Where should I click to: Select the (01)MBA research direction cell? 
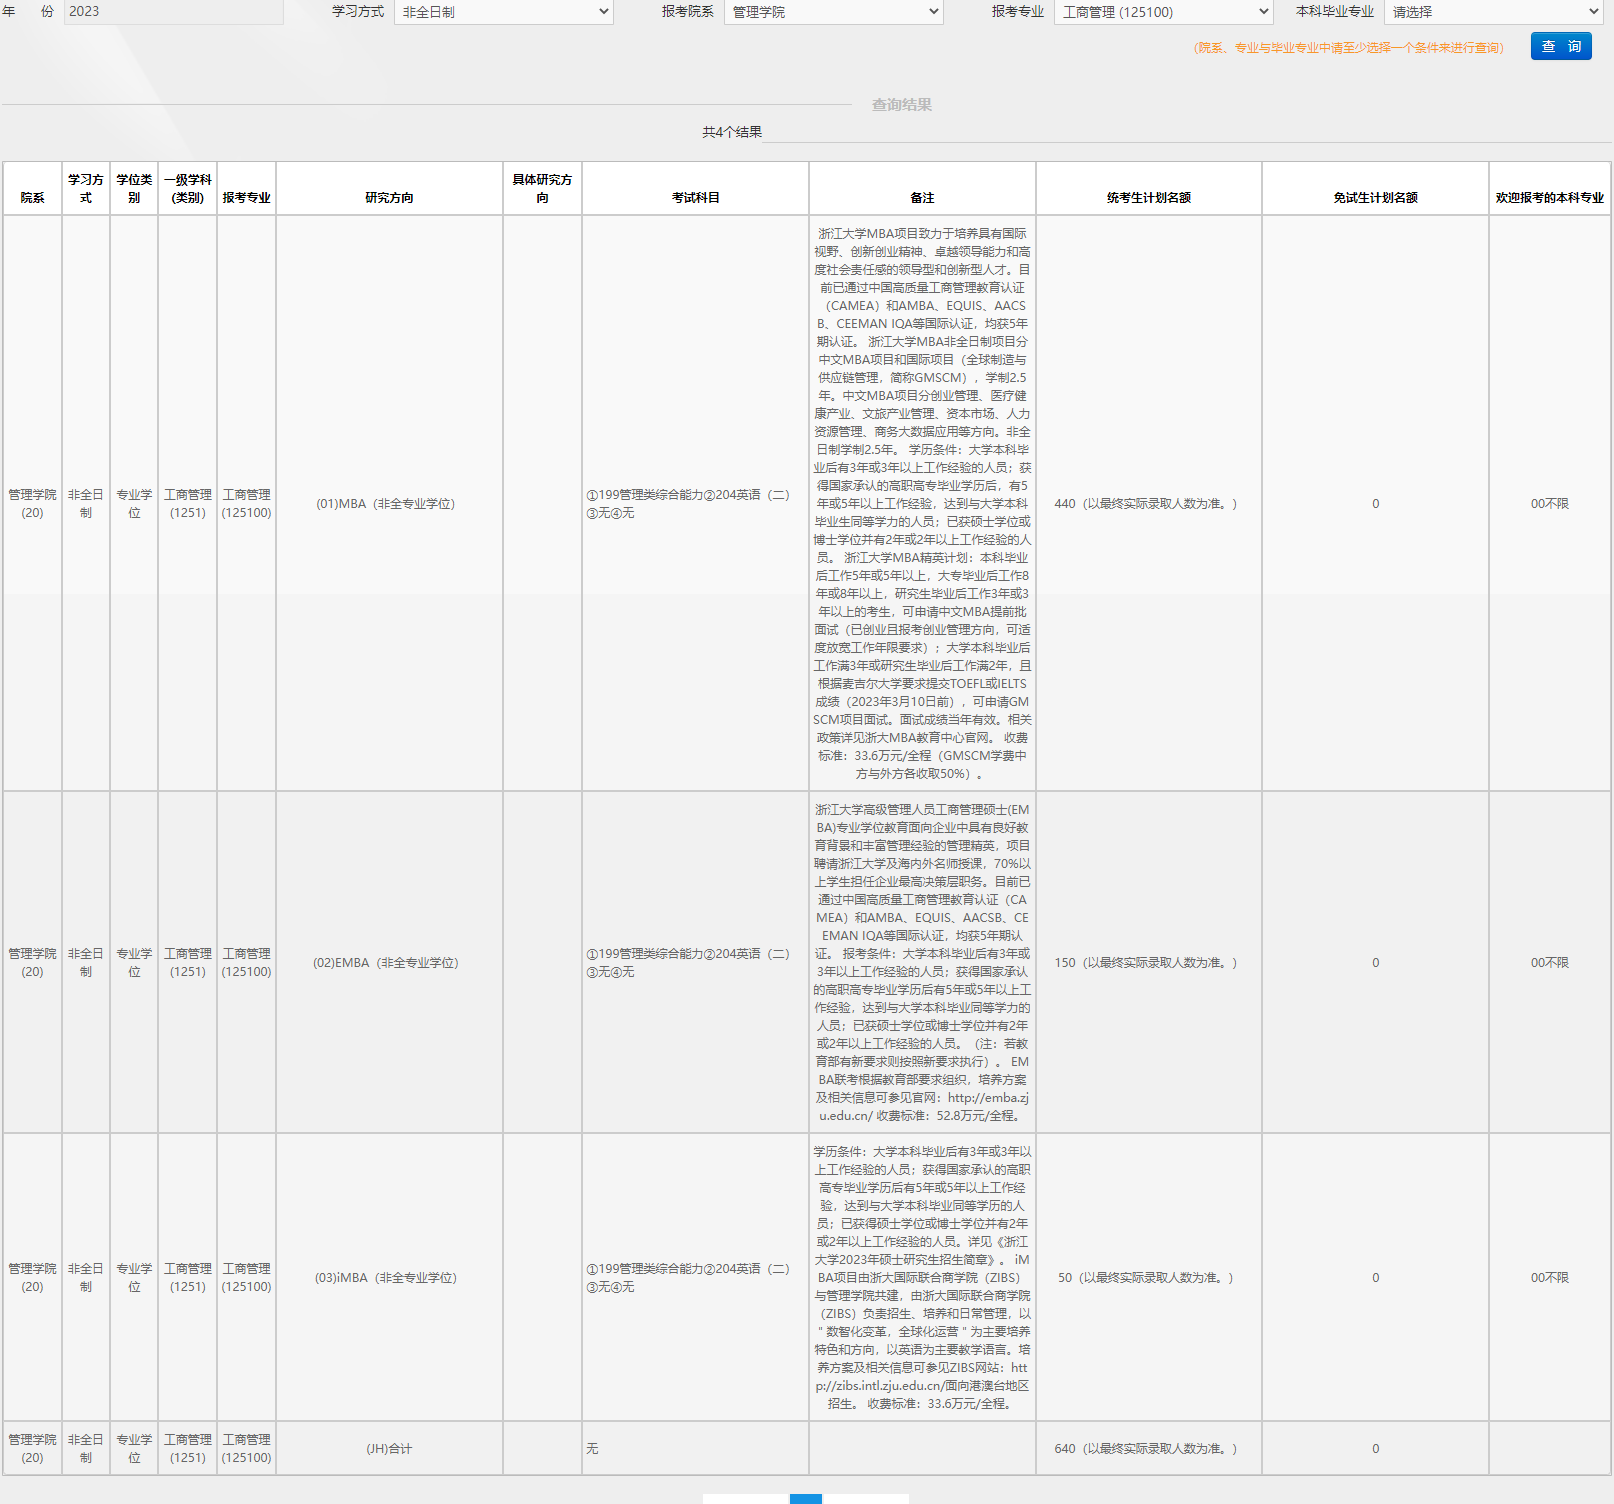pos(386,504)
